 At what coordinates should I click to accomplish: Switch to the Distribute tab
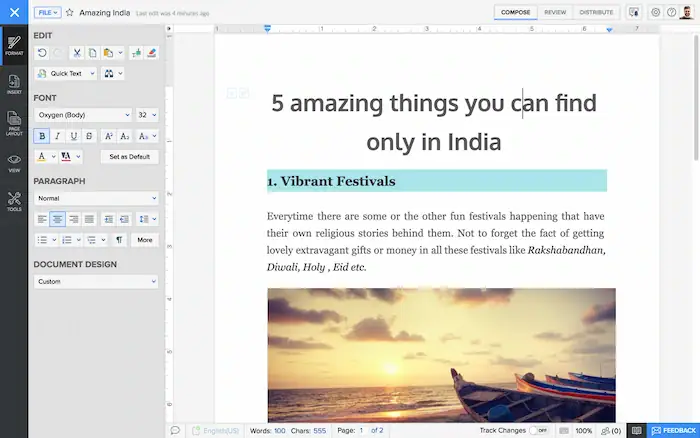point(596,12)
